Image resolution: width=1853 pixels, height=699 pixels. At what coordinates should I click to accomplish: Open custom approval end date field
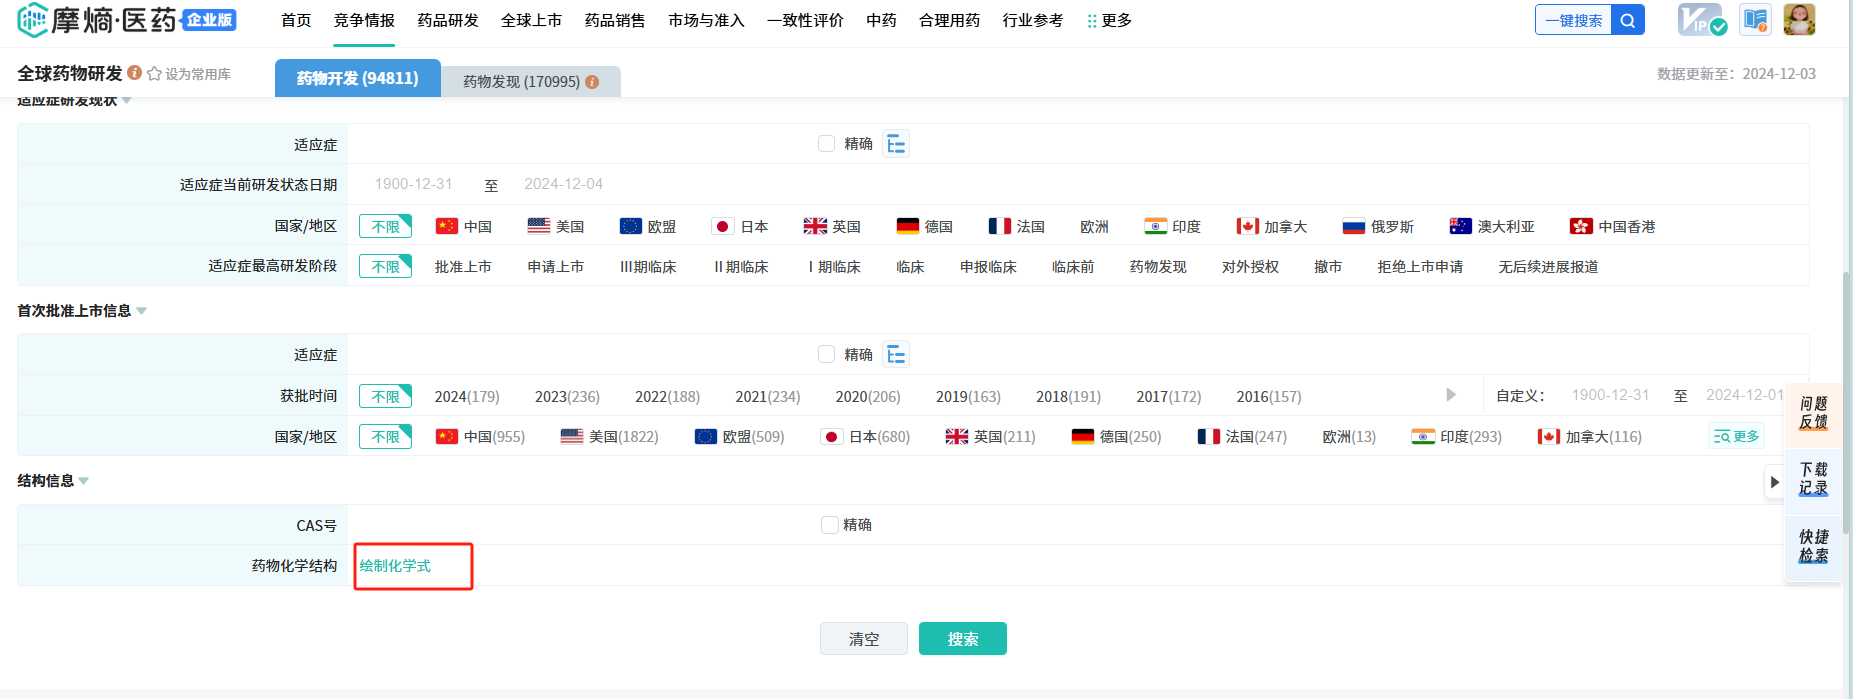click(x=1745, y=395)
